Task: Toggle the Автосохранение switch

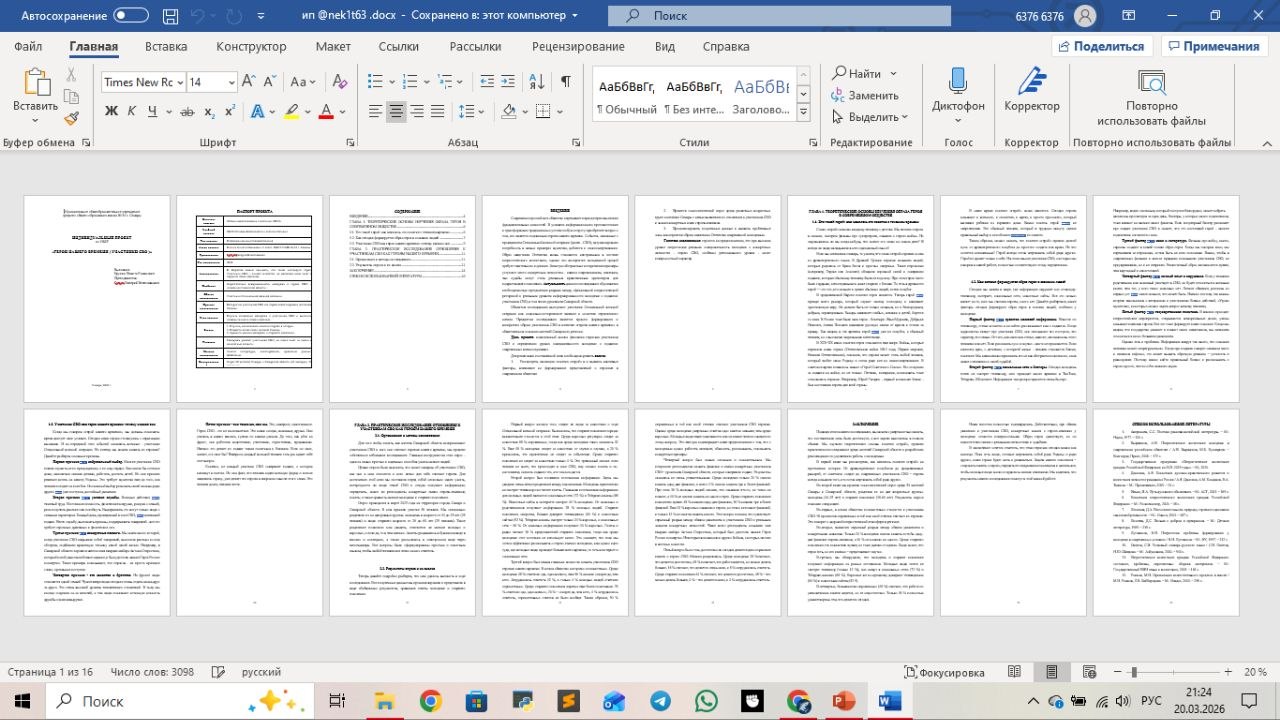Action: 131,16
